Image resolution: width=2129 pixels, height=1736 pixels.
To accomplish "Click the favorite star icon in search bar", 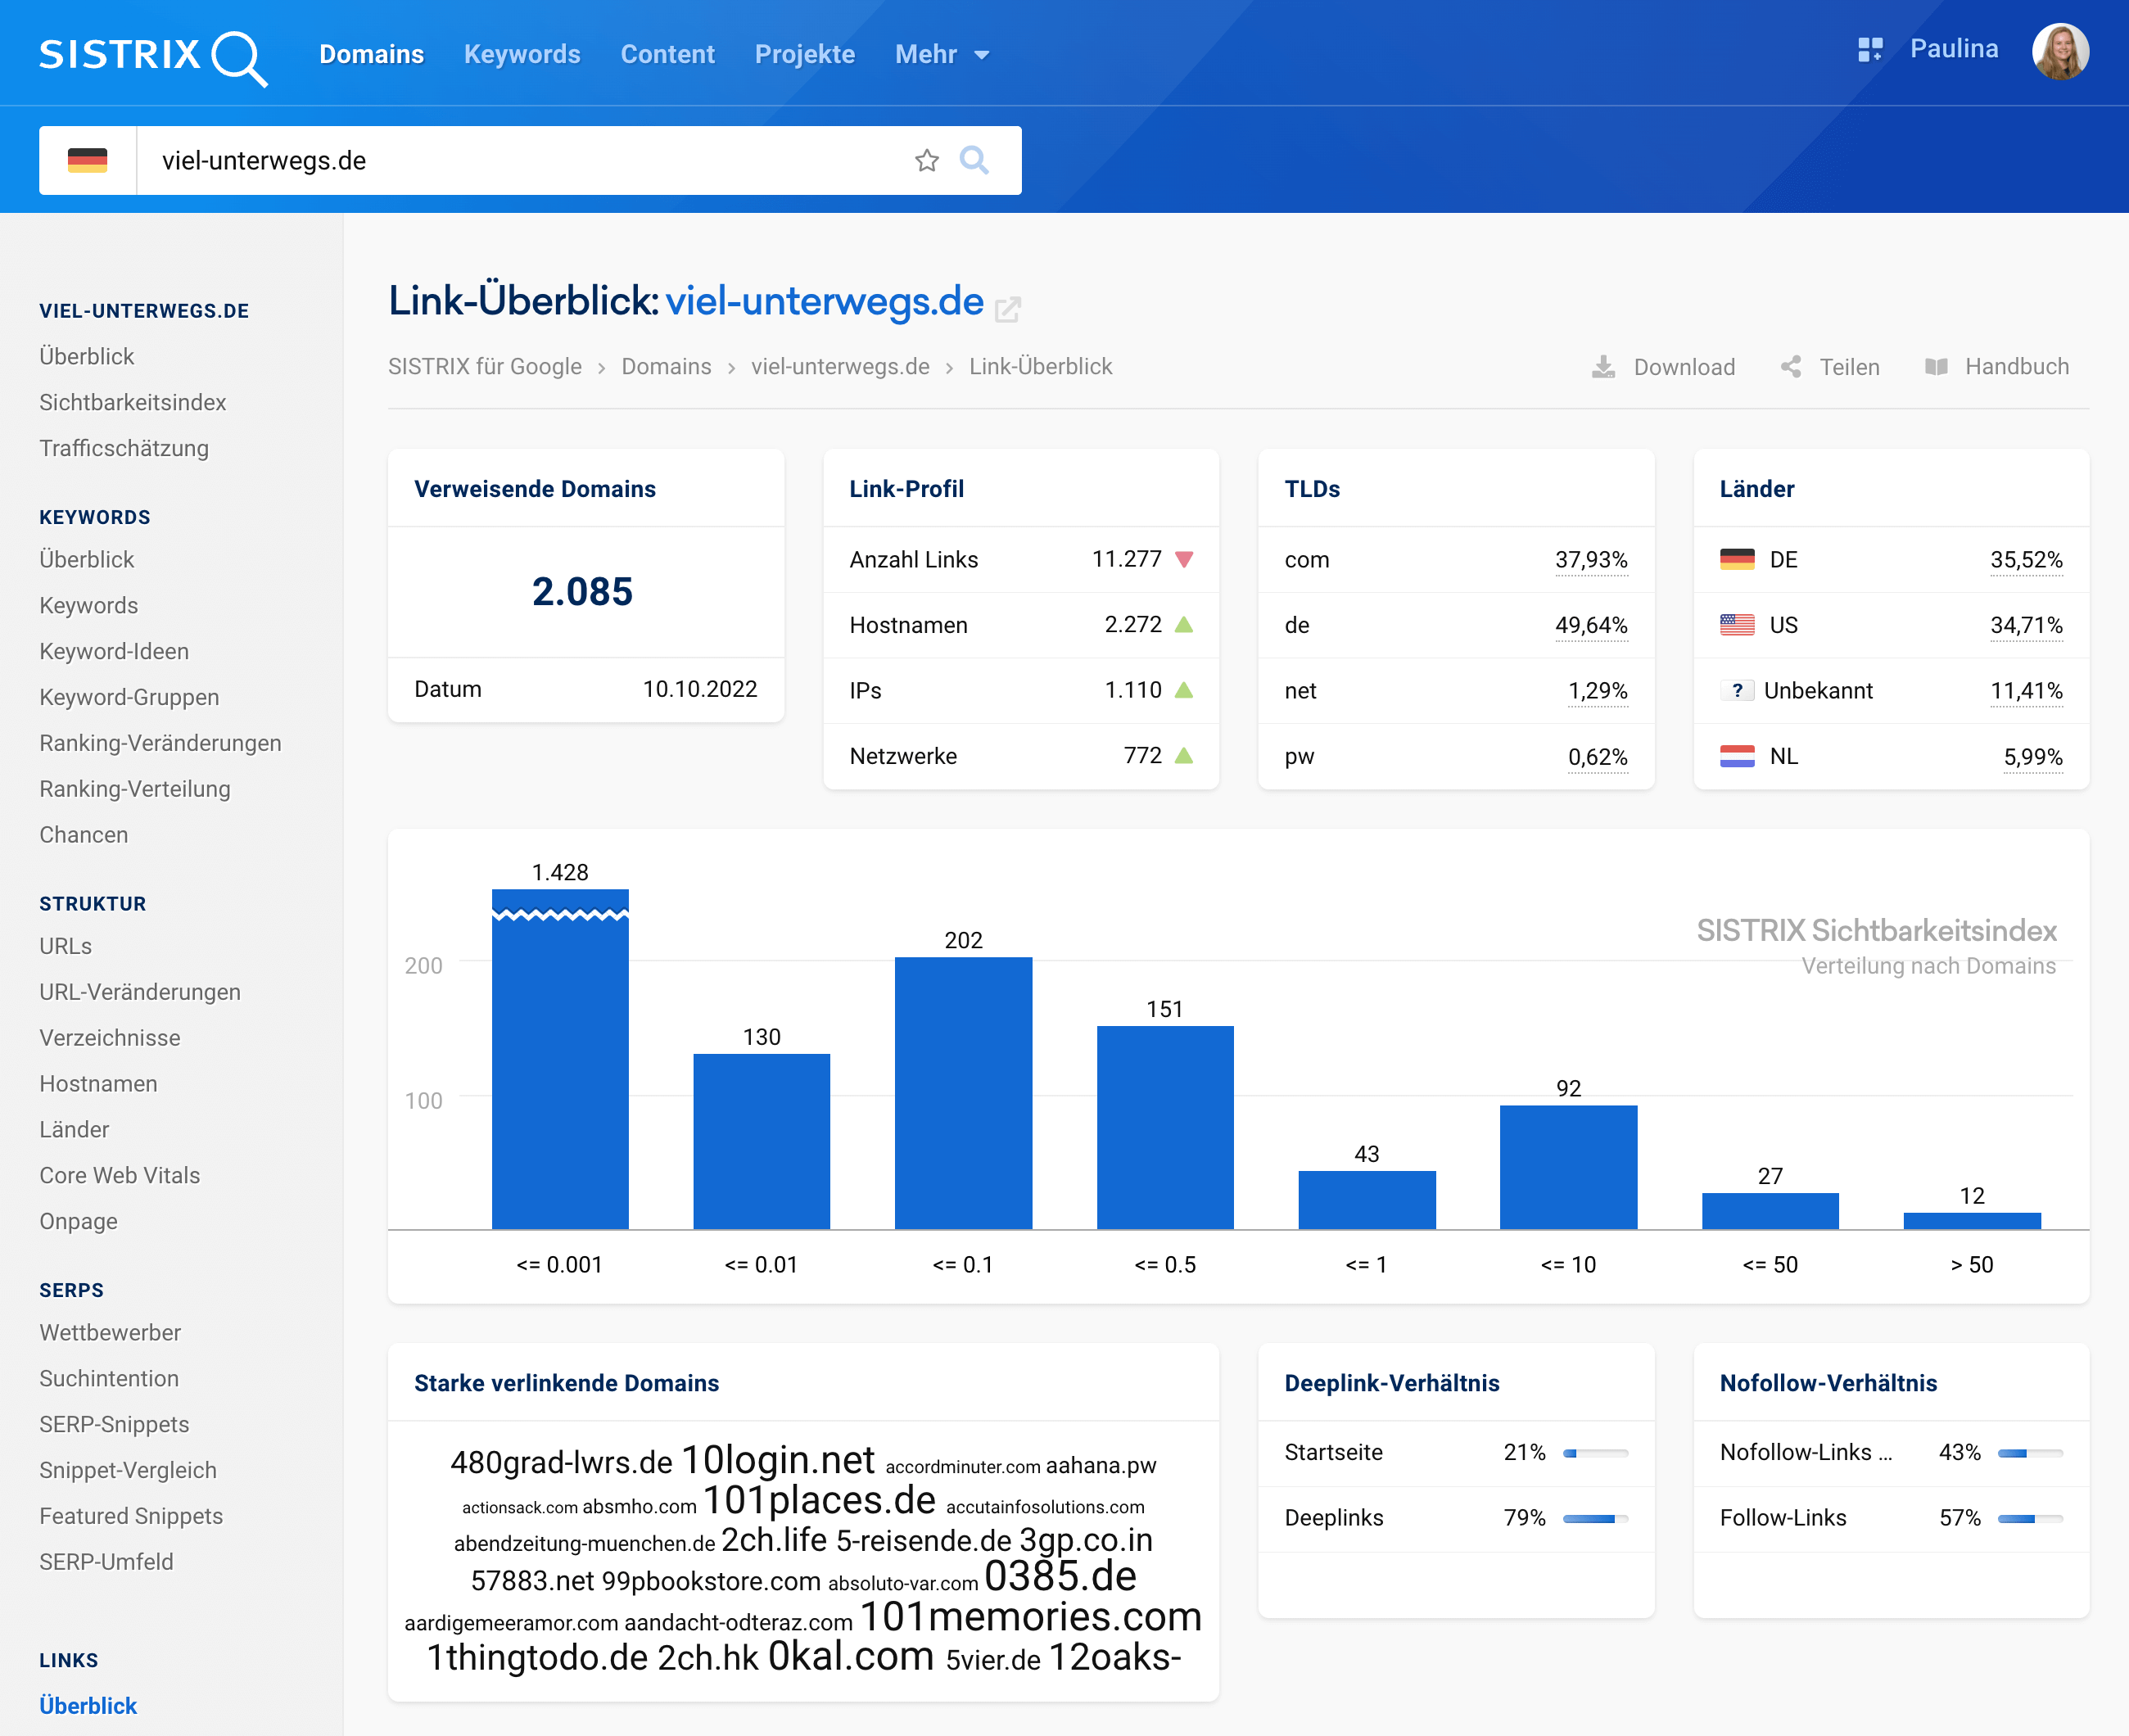I will click(926, 161).
